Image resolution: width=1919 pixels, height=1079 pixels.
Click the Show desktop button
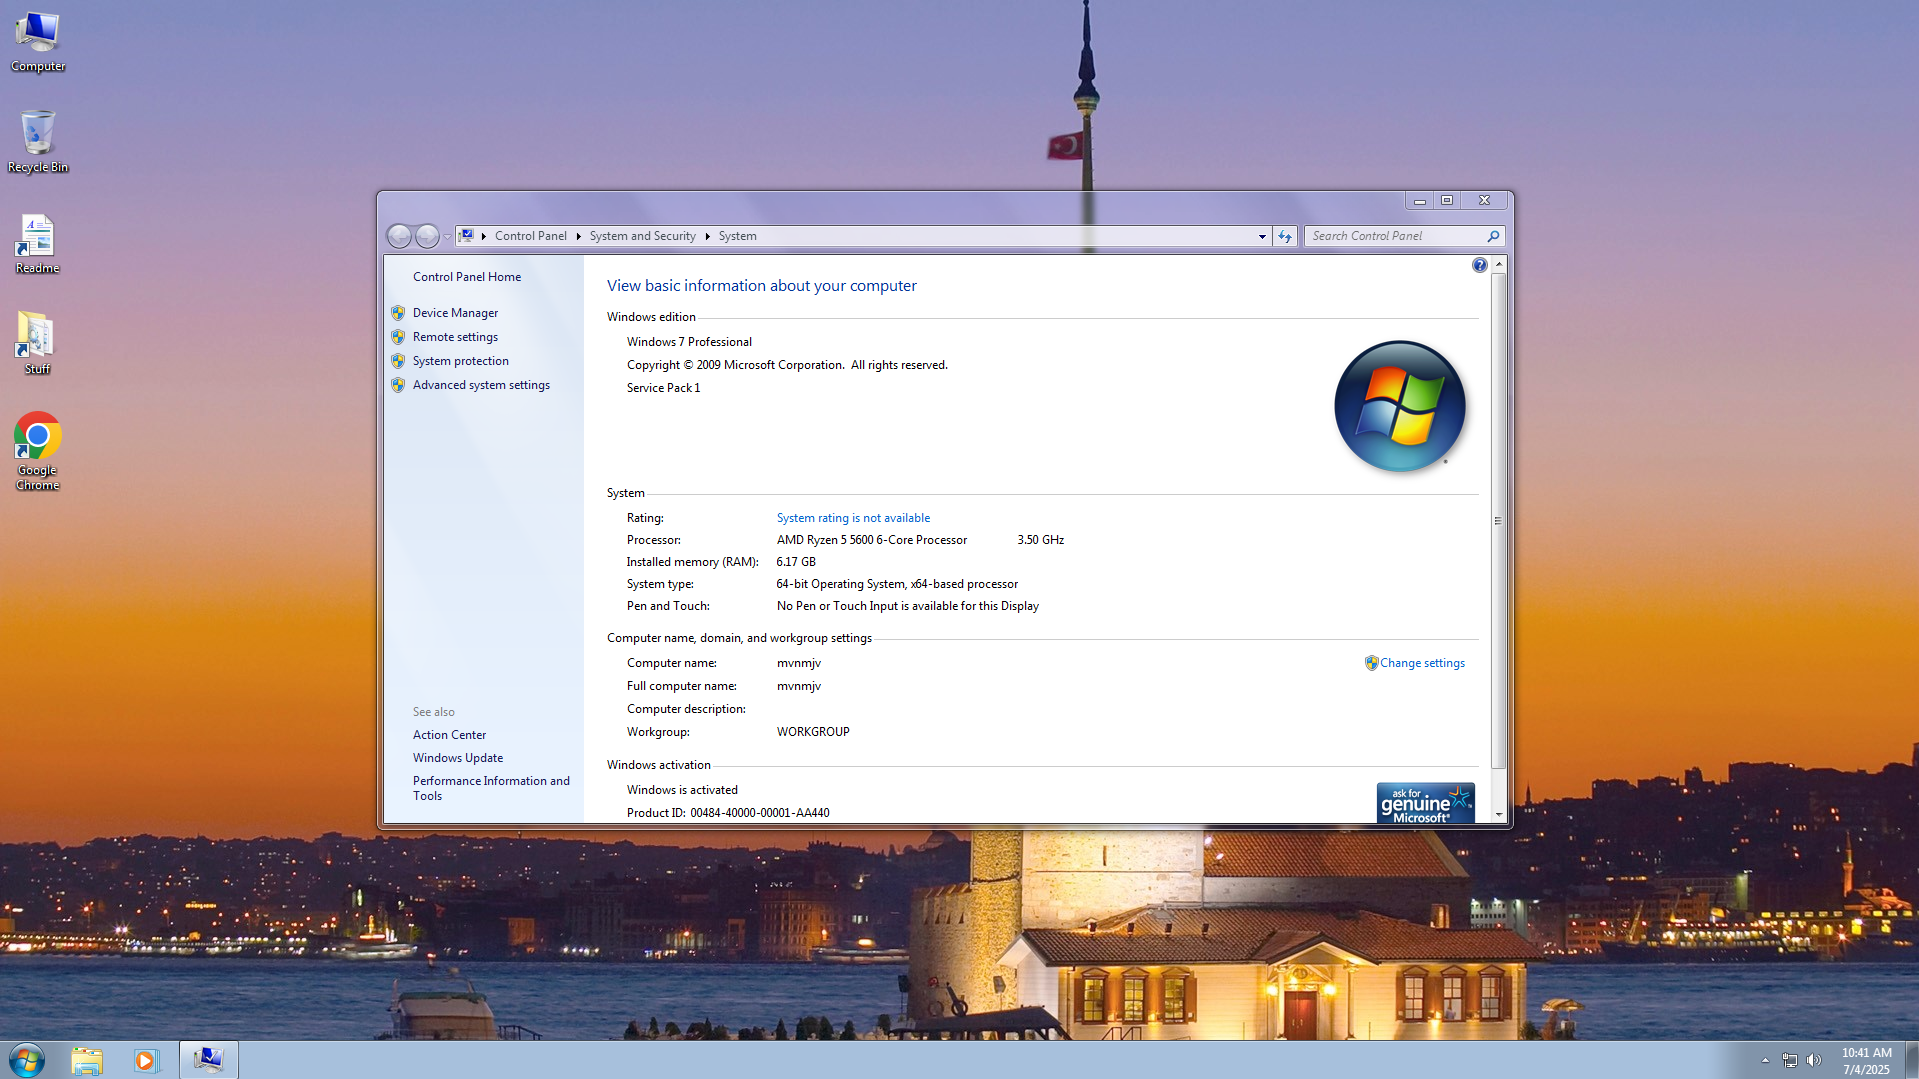click(x=1911, y=1060)
